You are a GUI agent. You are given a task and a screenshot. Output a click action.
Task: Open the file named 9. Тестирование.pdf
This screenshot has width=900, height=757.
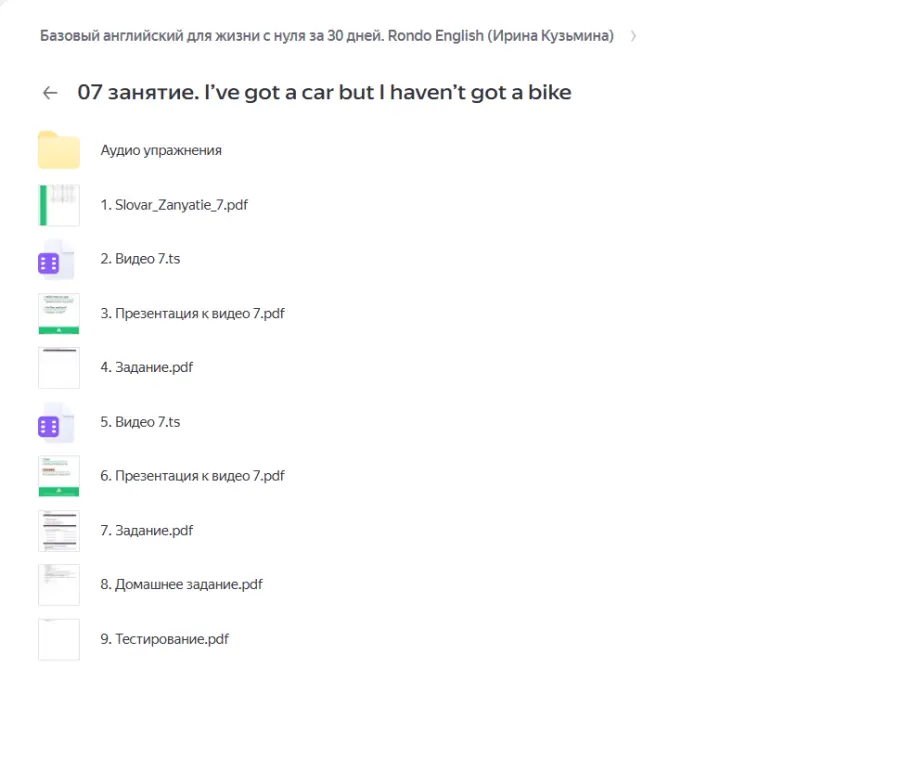(x=164, y=638)
